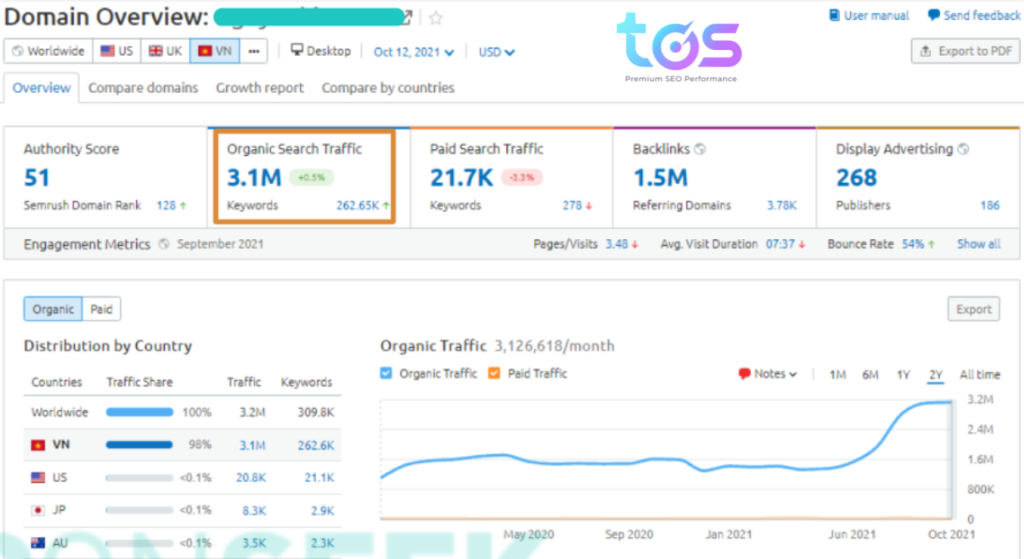Viewport: 1024px width, 559px height.
Task: Switch to Compare domains tab
Action: point(143,88)
